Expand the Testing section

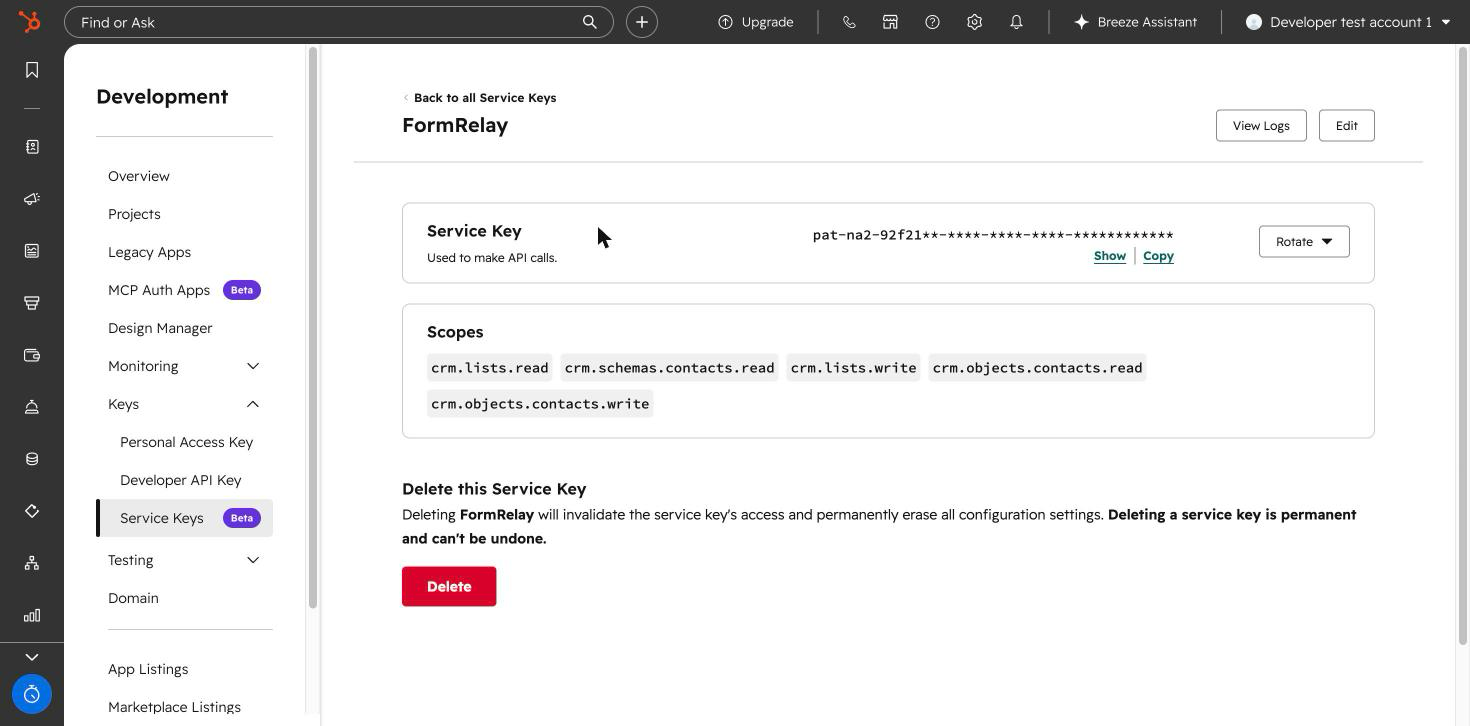coord(184,560)
